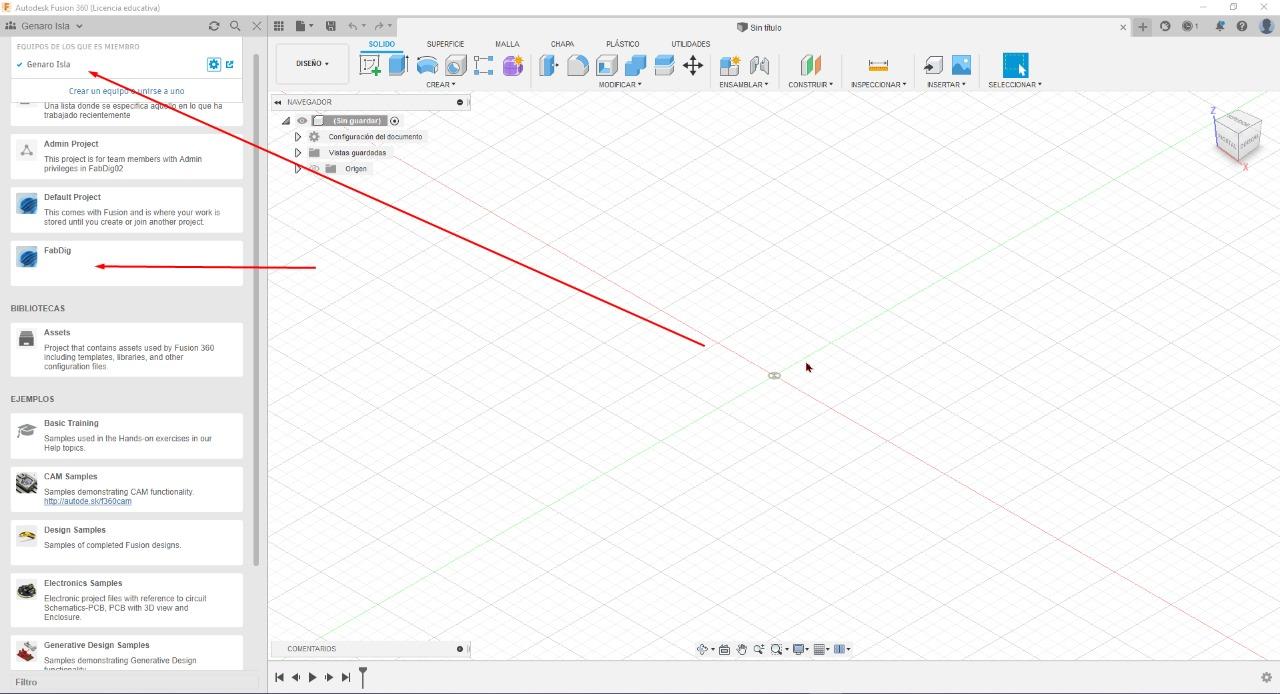The image size is (1280, 694).
Task: Switch to the PLÁSTICO tab
Action: (x=622, y=44)
